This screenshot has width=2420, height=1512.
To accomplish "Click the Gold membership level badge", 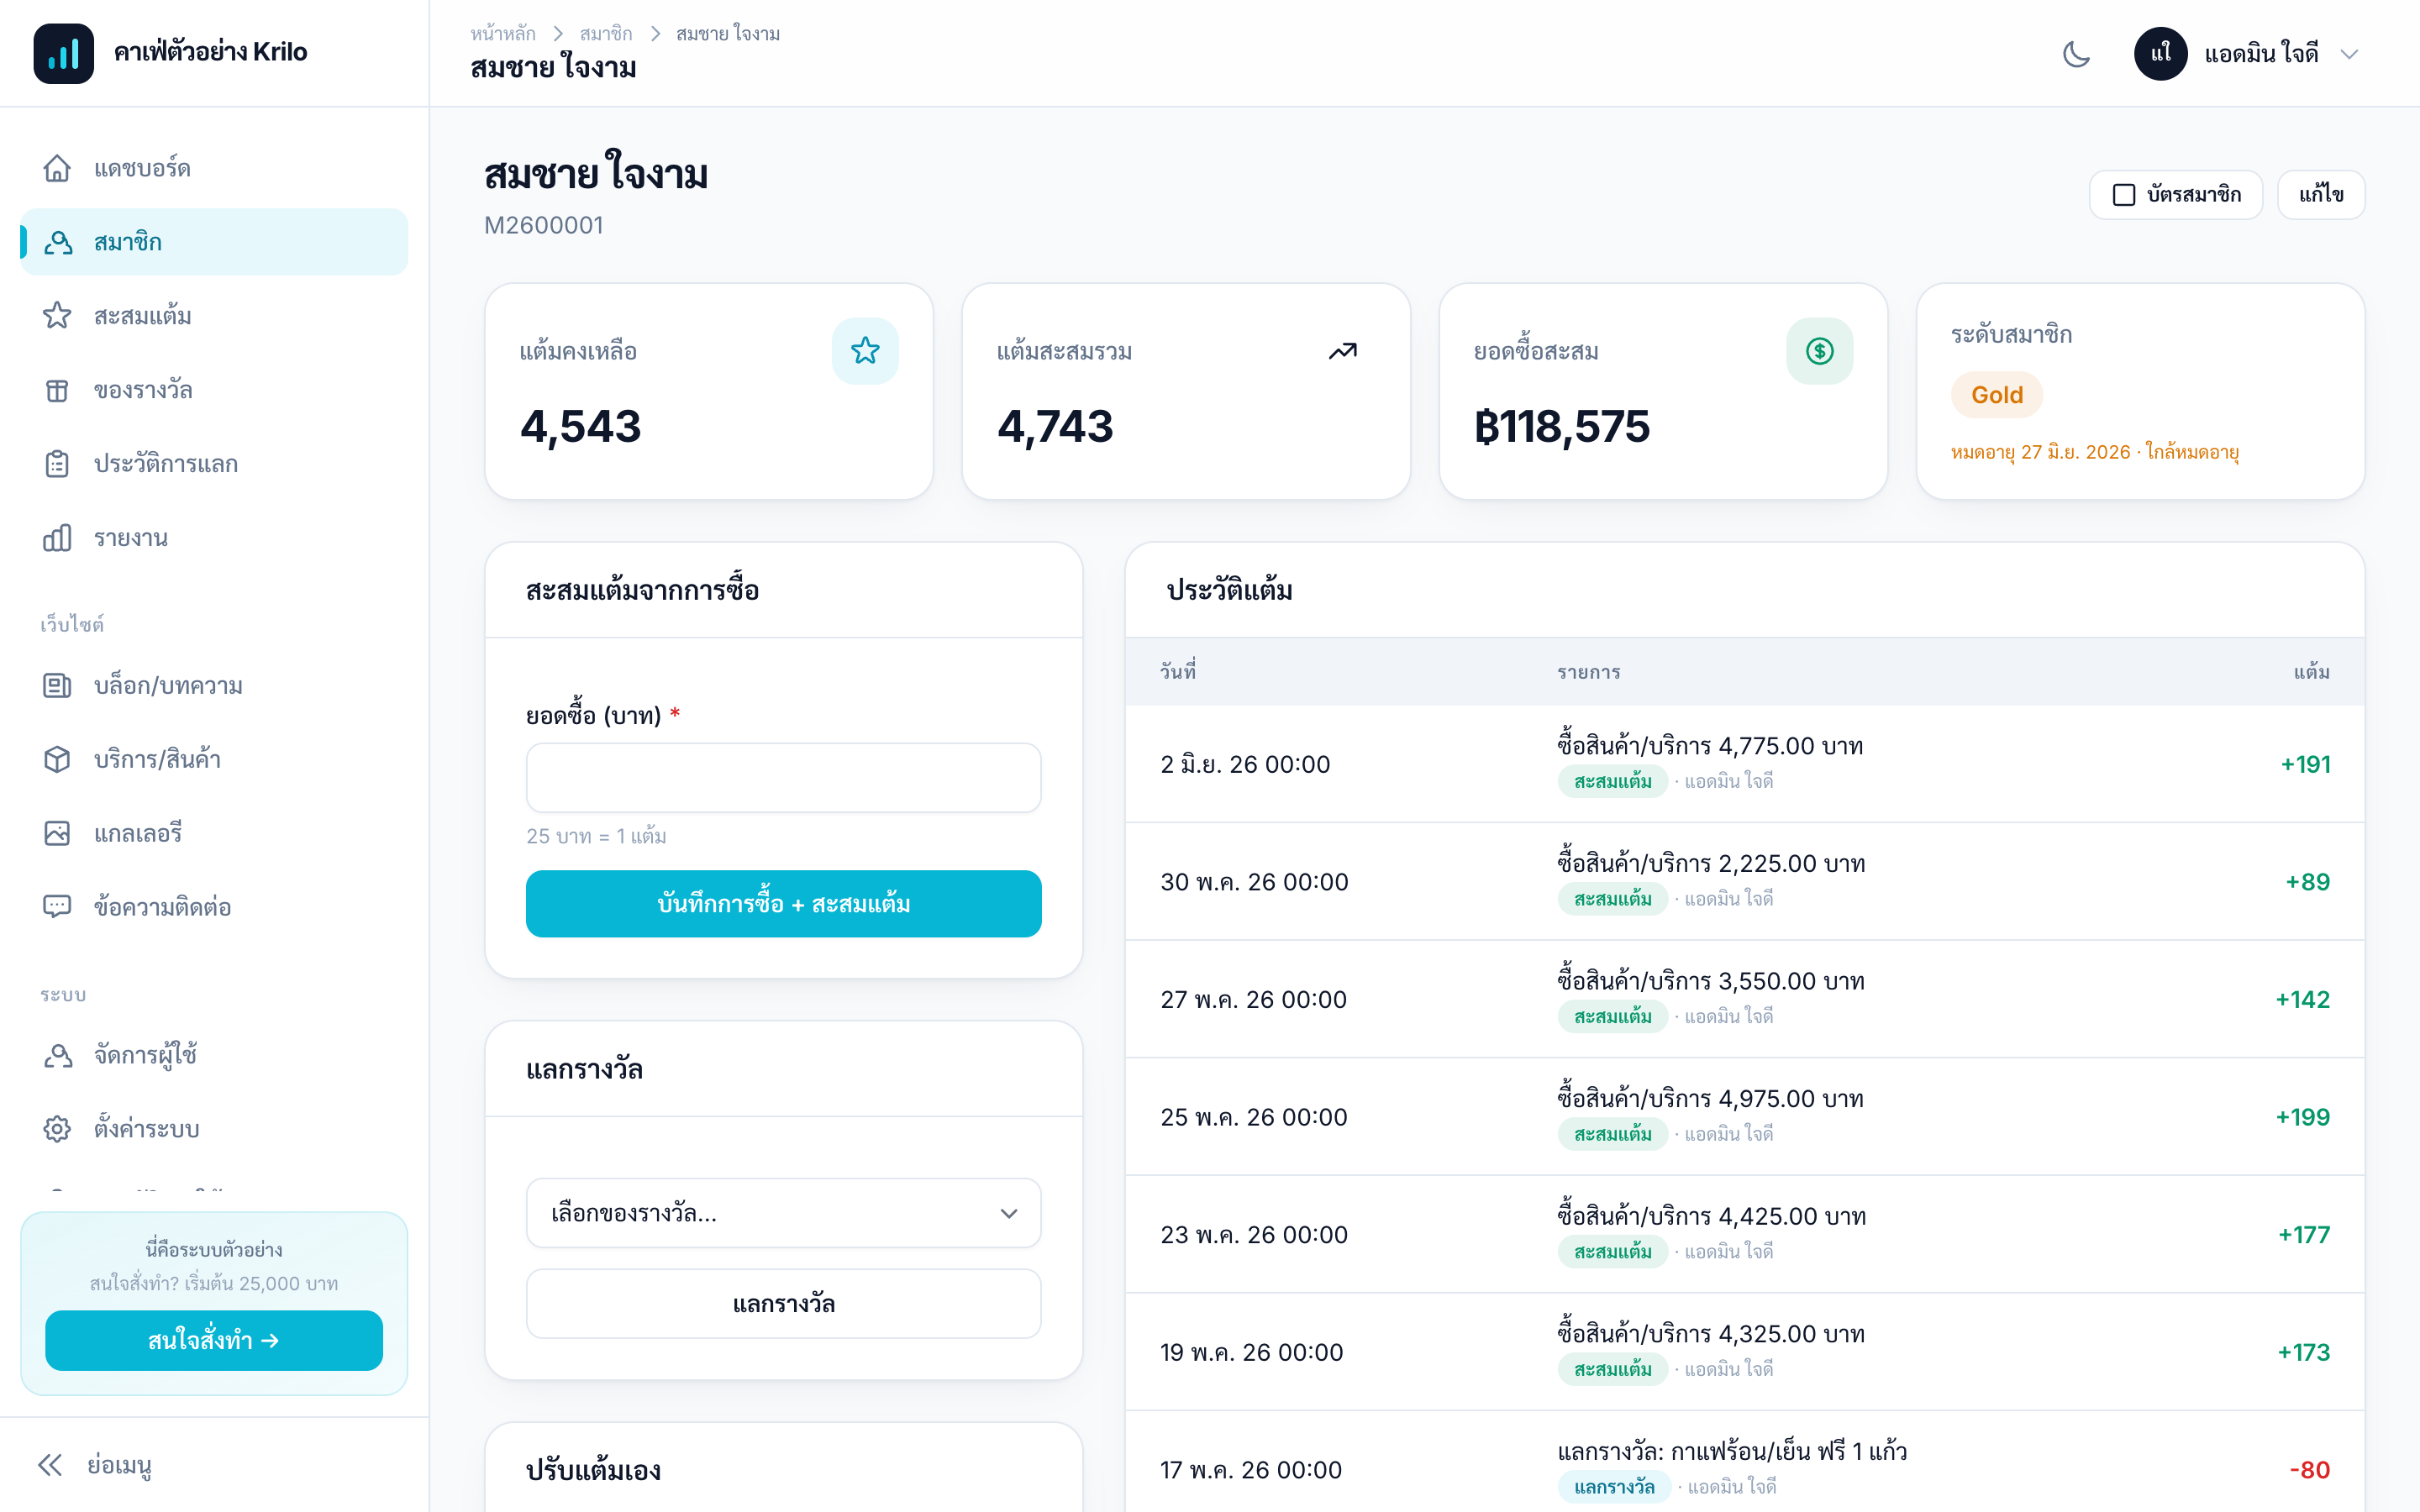I will [x=1996, y=395].
